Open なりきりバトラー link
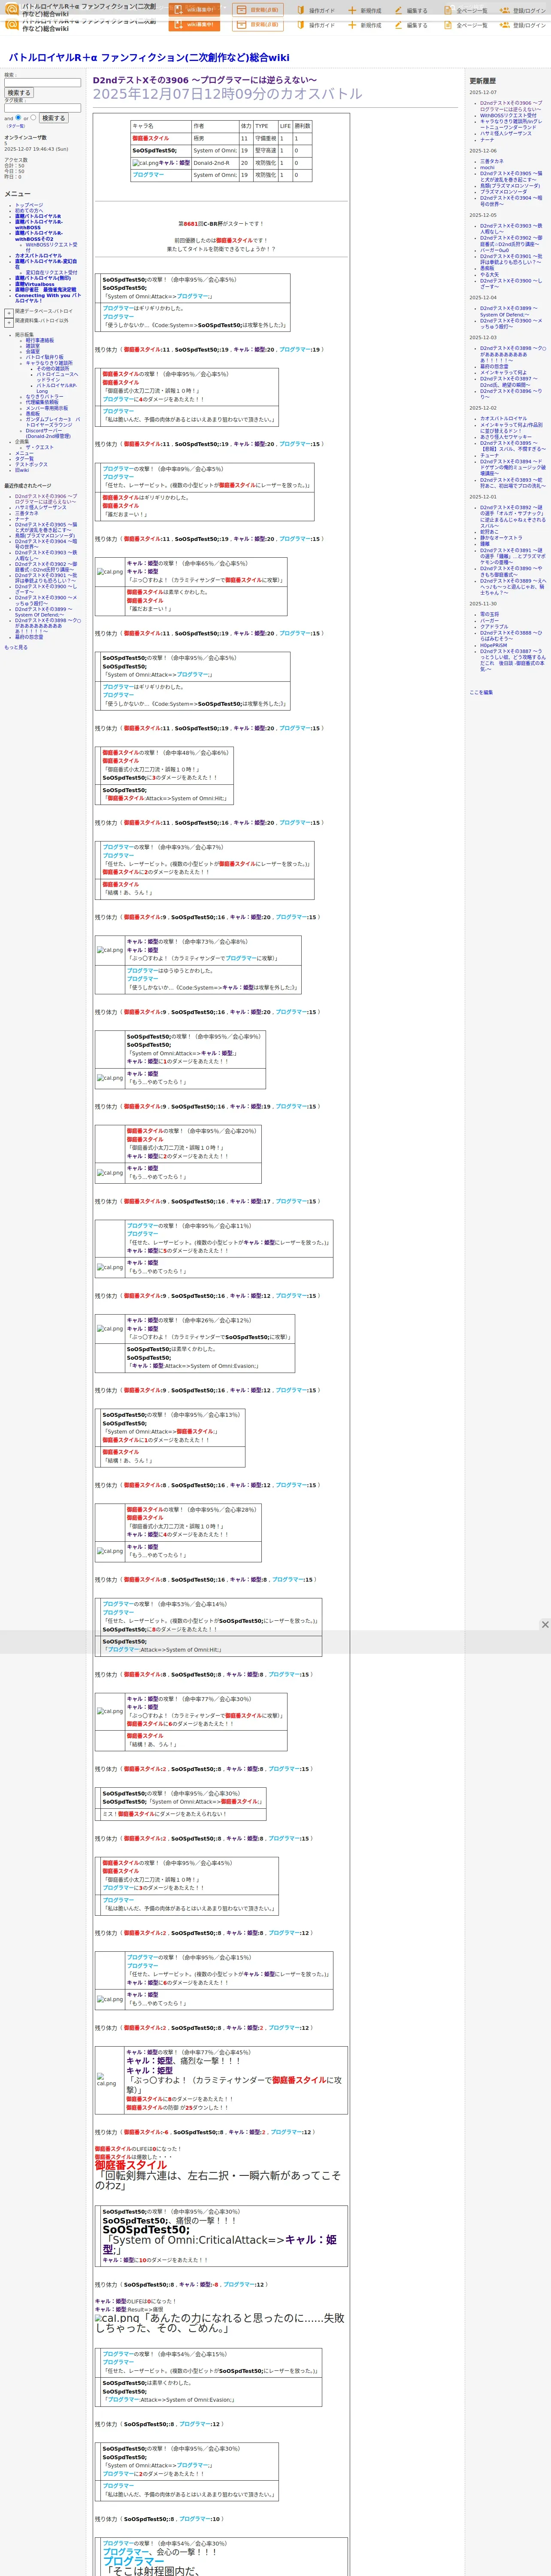 (44, 397)
